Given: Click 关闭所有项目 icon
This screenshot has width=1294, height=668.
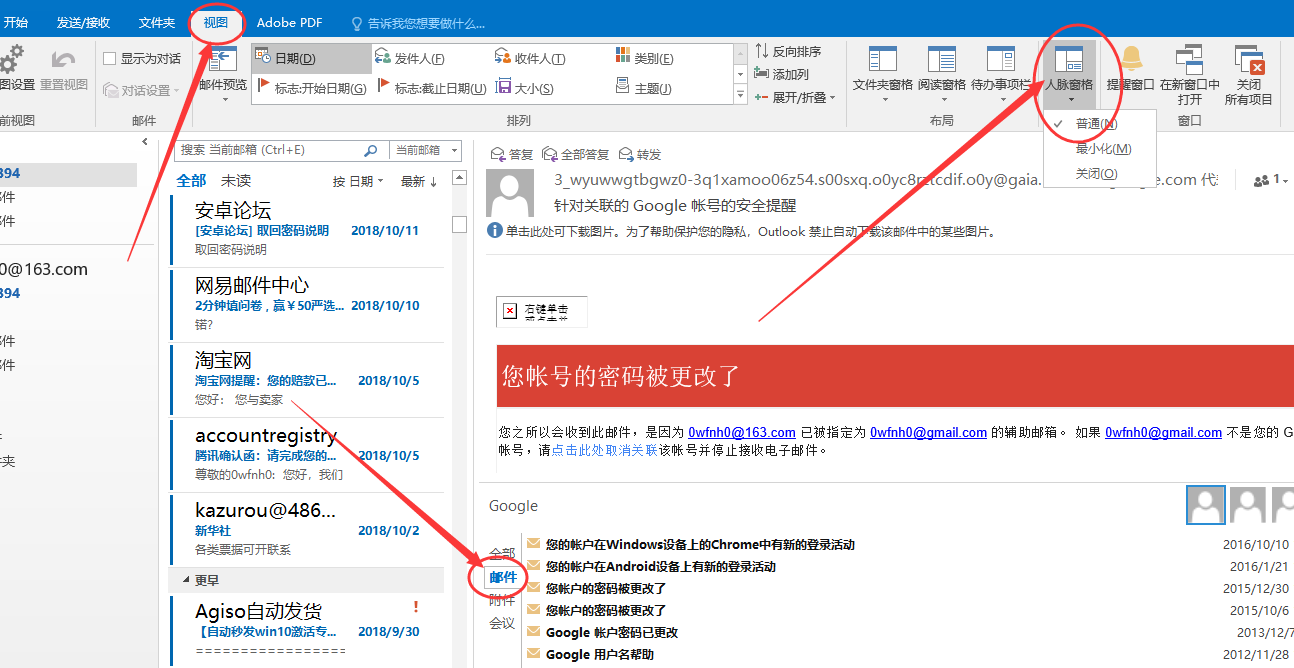Looking at the screenshot, I should coord(1249,59).
